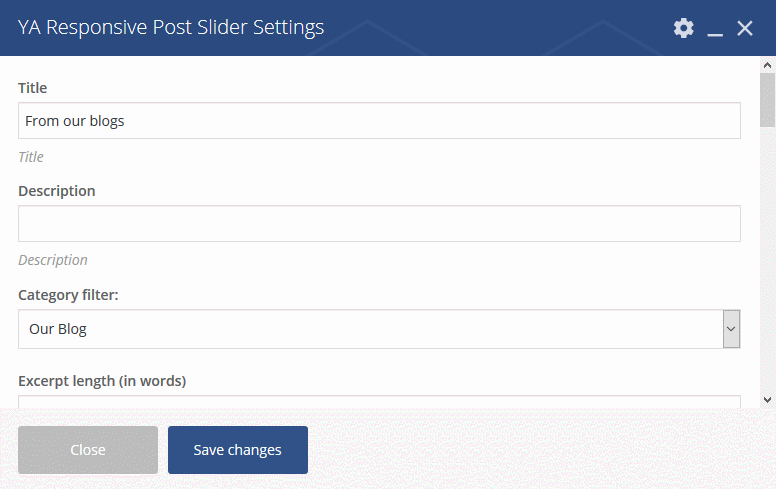Click the scrollbar down arrow

point(768,400)
